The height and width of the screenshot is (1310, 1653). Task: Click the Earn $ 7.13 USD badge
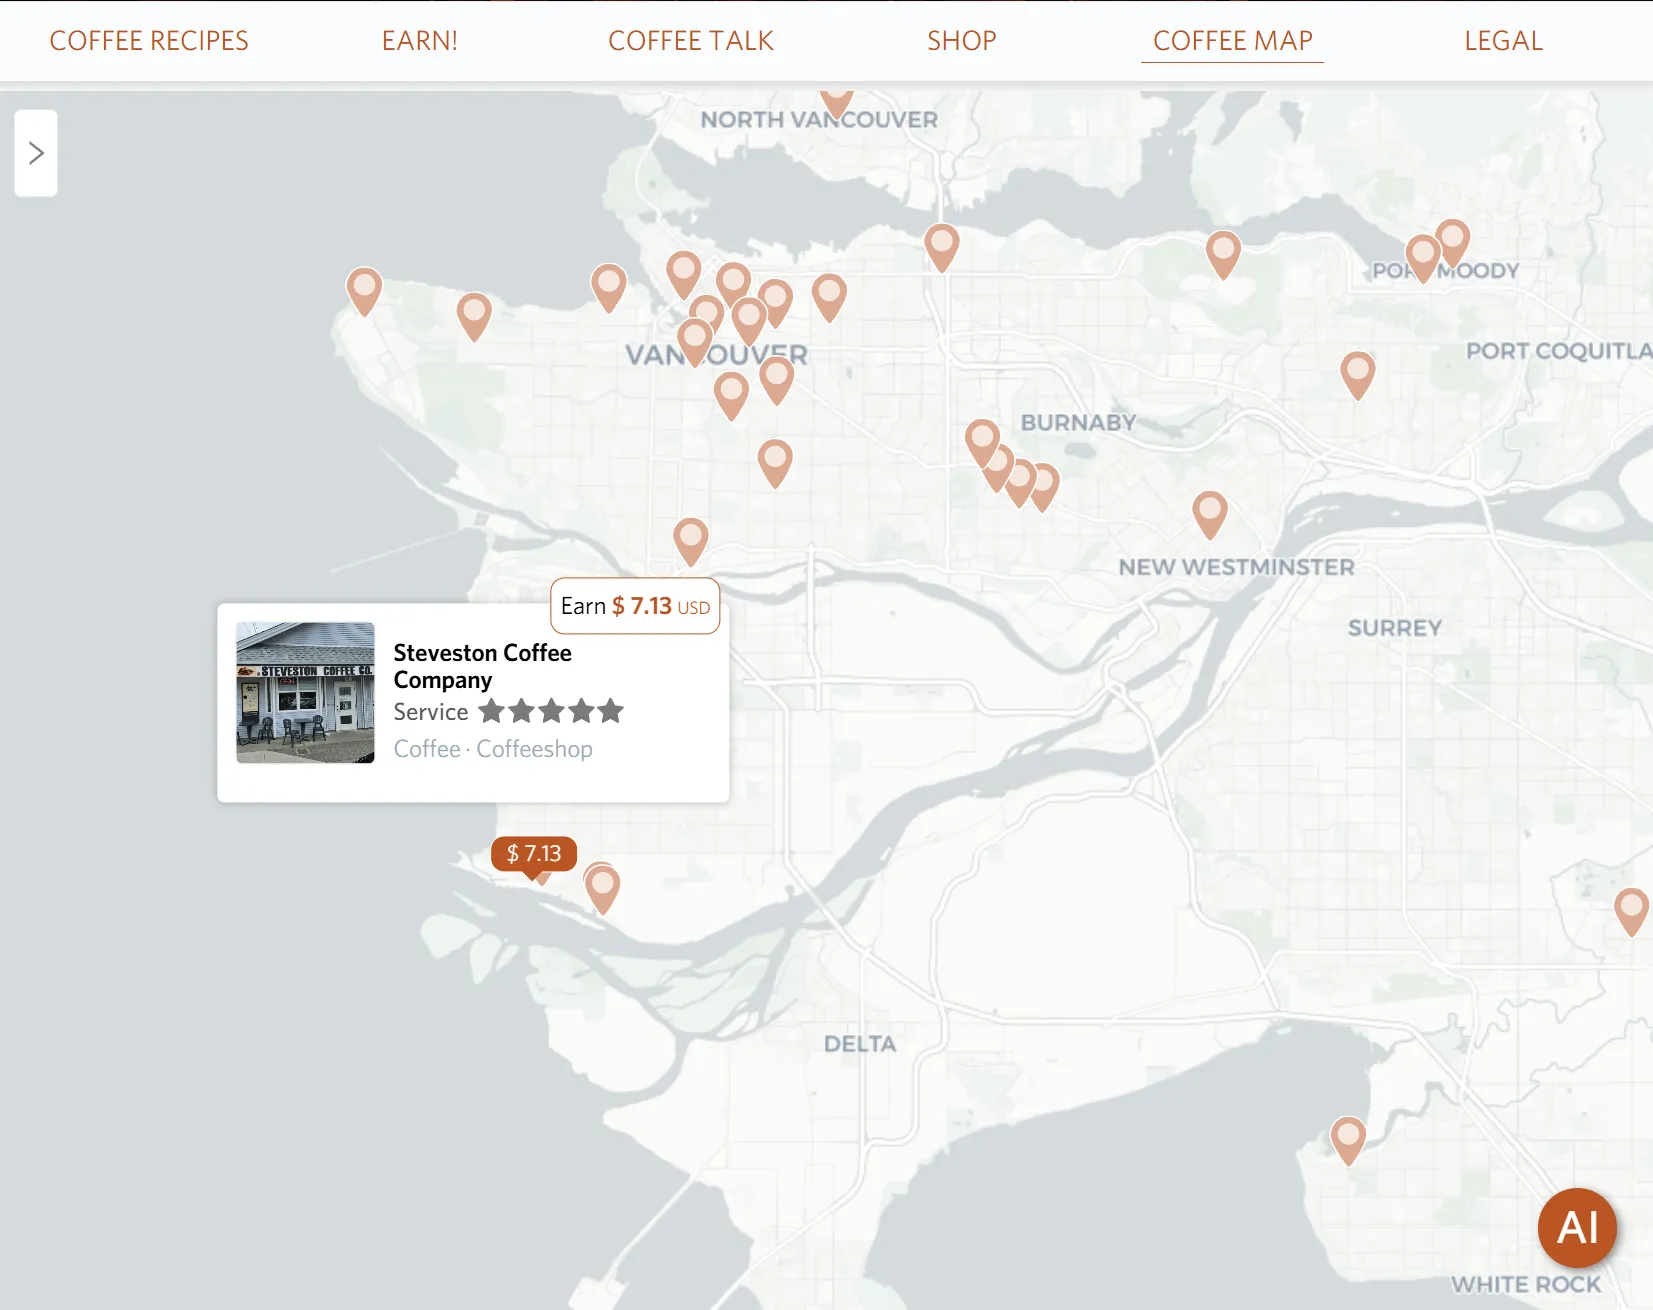[635, 606]
